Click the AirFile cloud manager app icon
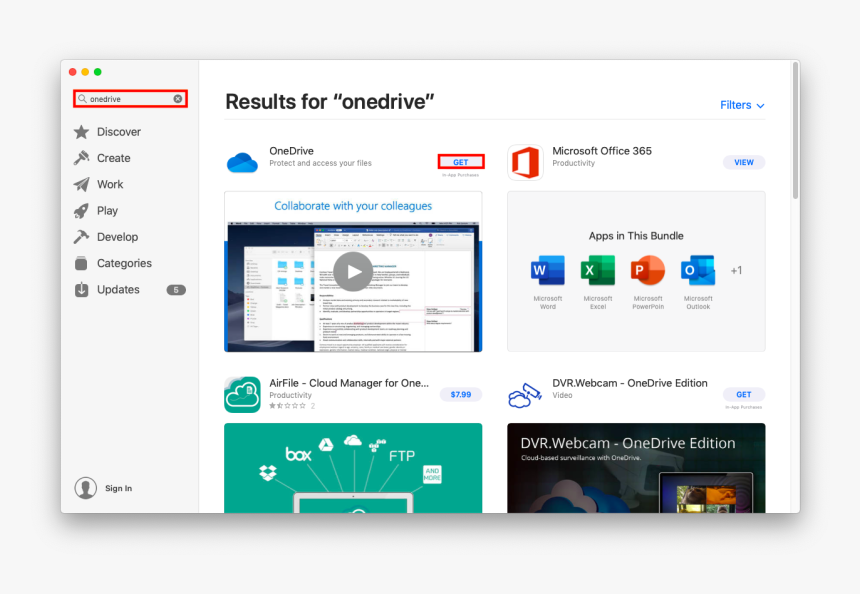860x594 pixels. pos(242,394)
